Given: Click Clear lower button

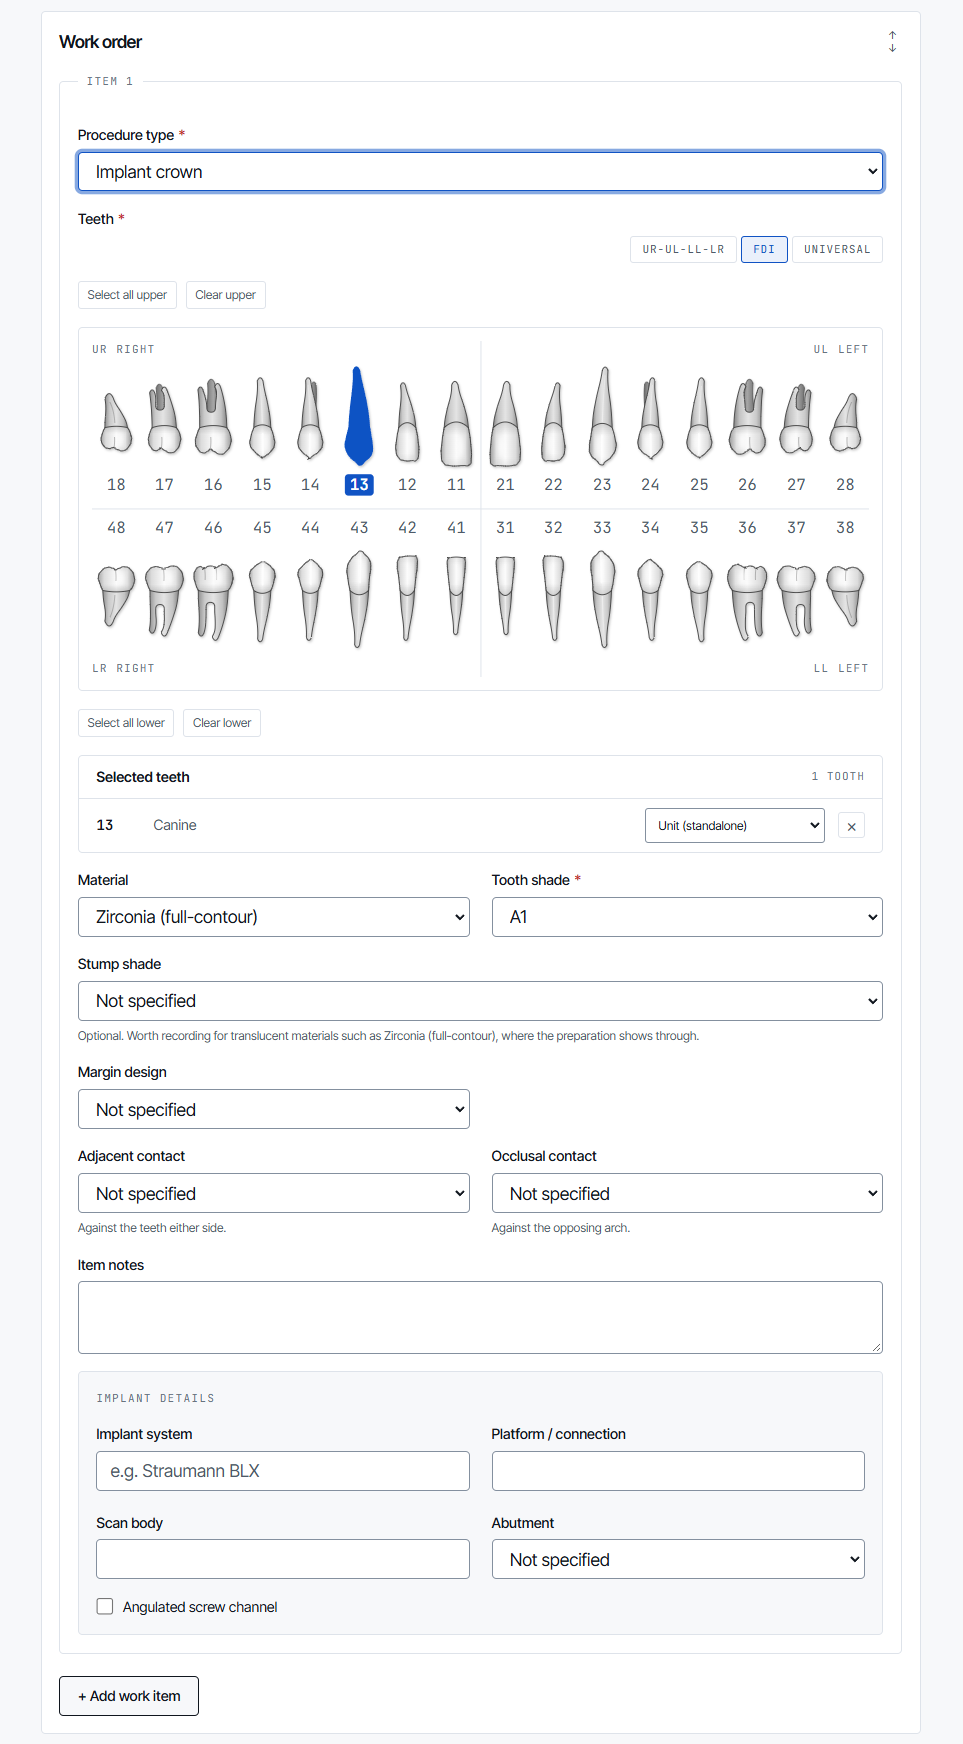Looking at the screenshot, I should point(222,723).
